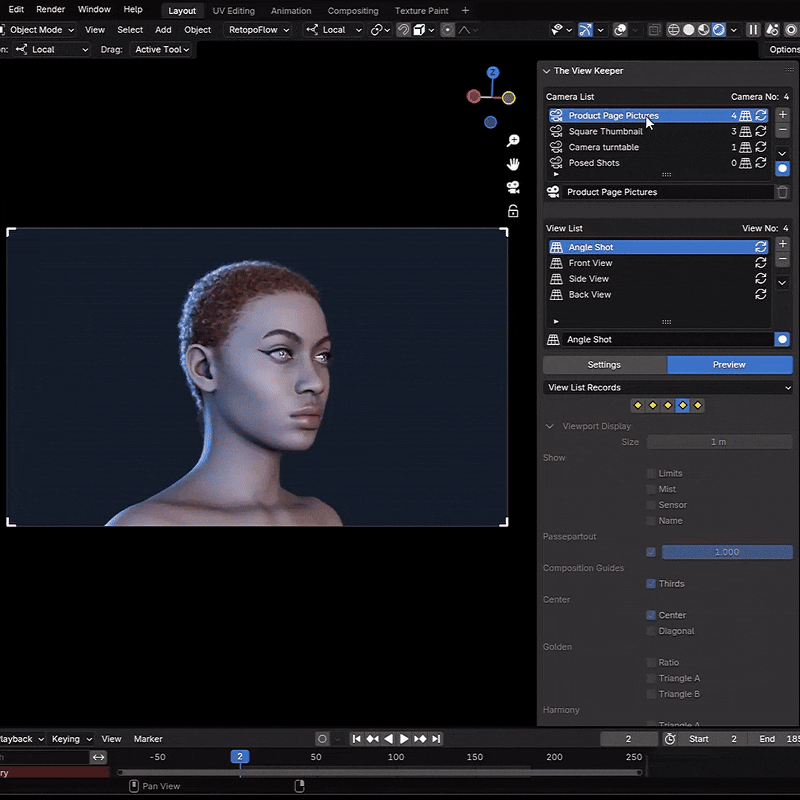Screen dimensions: 800x800
Task: Open the Help menu
Action: [x=133, y=9]
